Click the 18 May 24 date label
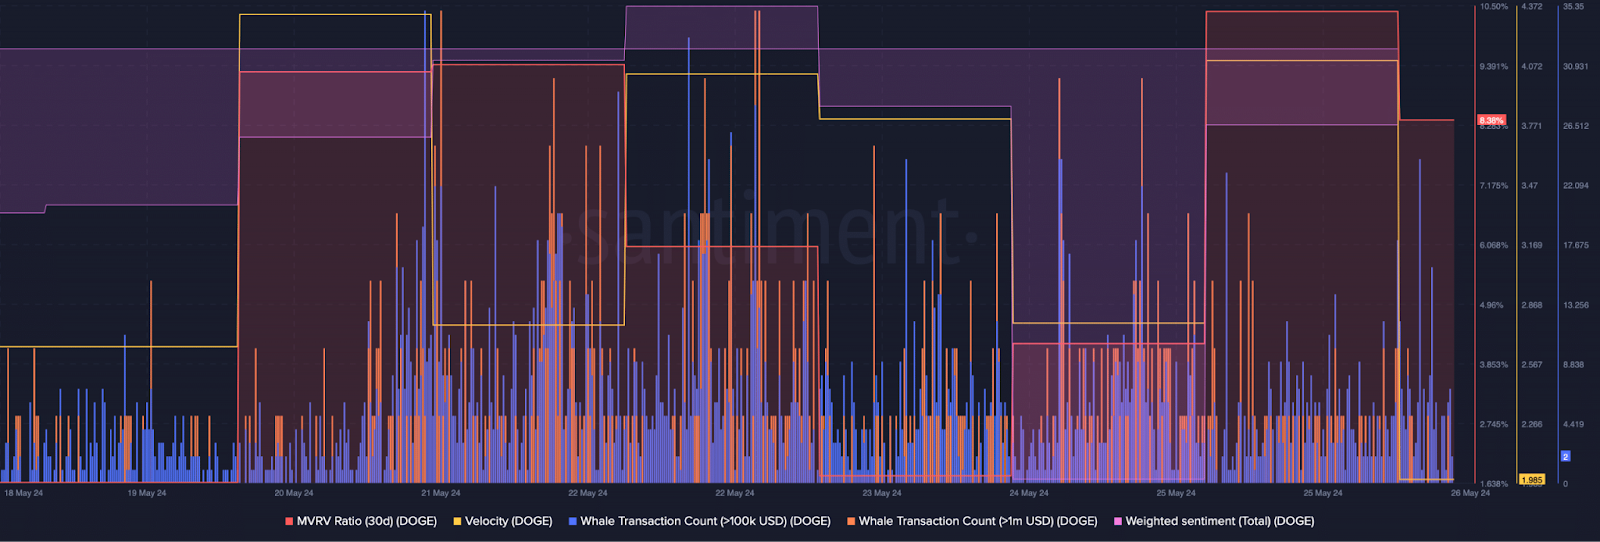Image resolution: width=1600 pixels, height=542 pixels. tap(24, 493)
